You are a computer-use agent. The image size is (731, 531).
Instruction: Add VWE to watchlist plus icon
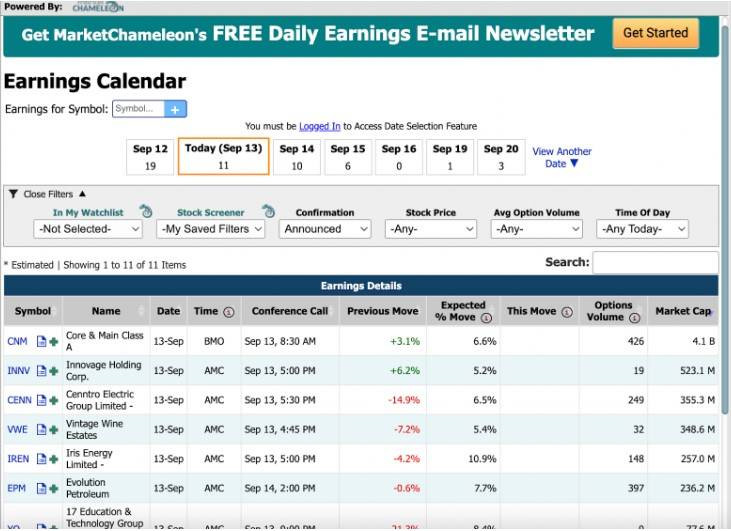click(x=54, y=430)
